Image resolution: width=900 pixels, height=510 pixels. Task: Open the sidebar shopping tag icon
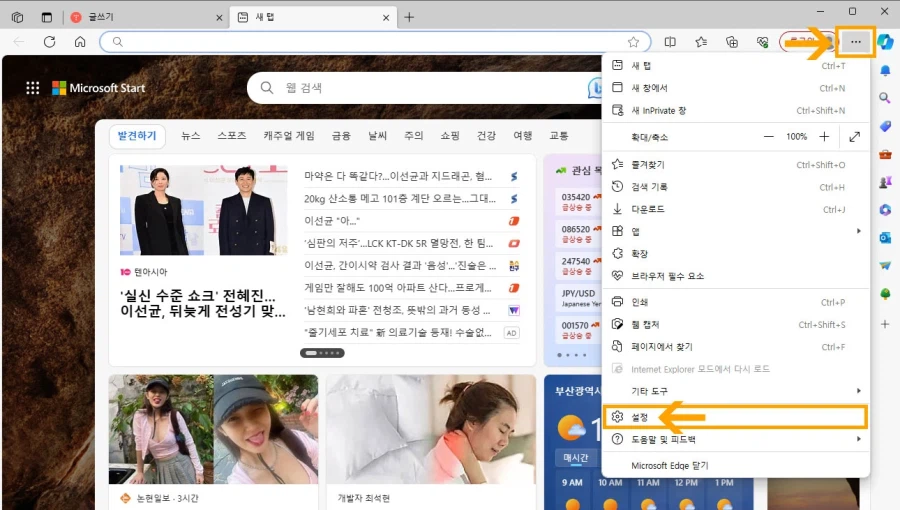885,126
